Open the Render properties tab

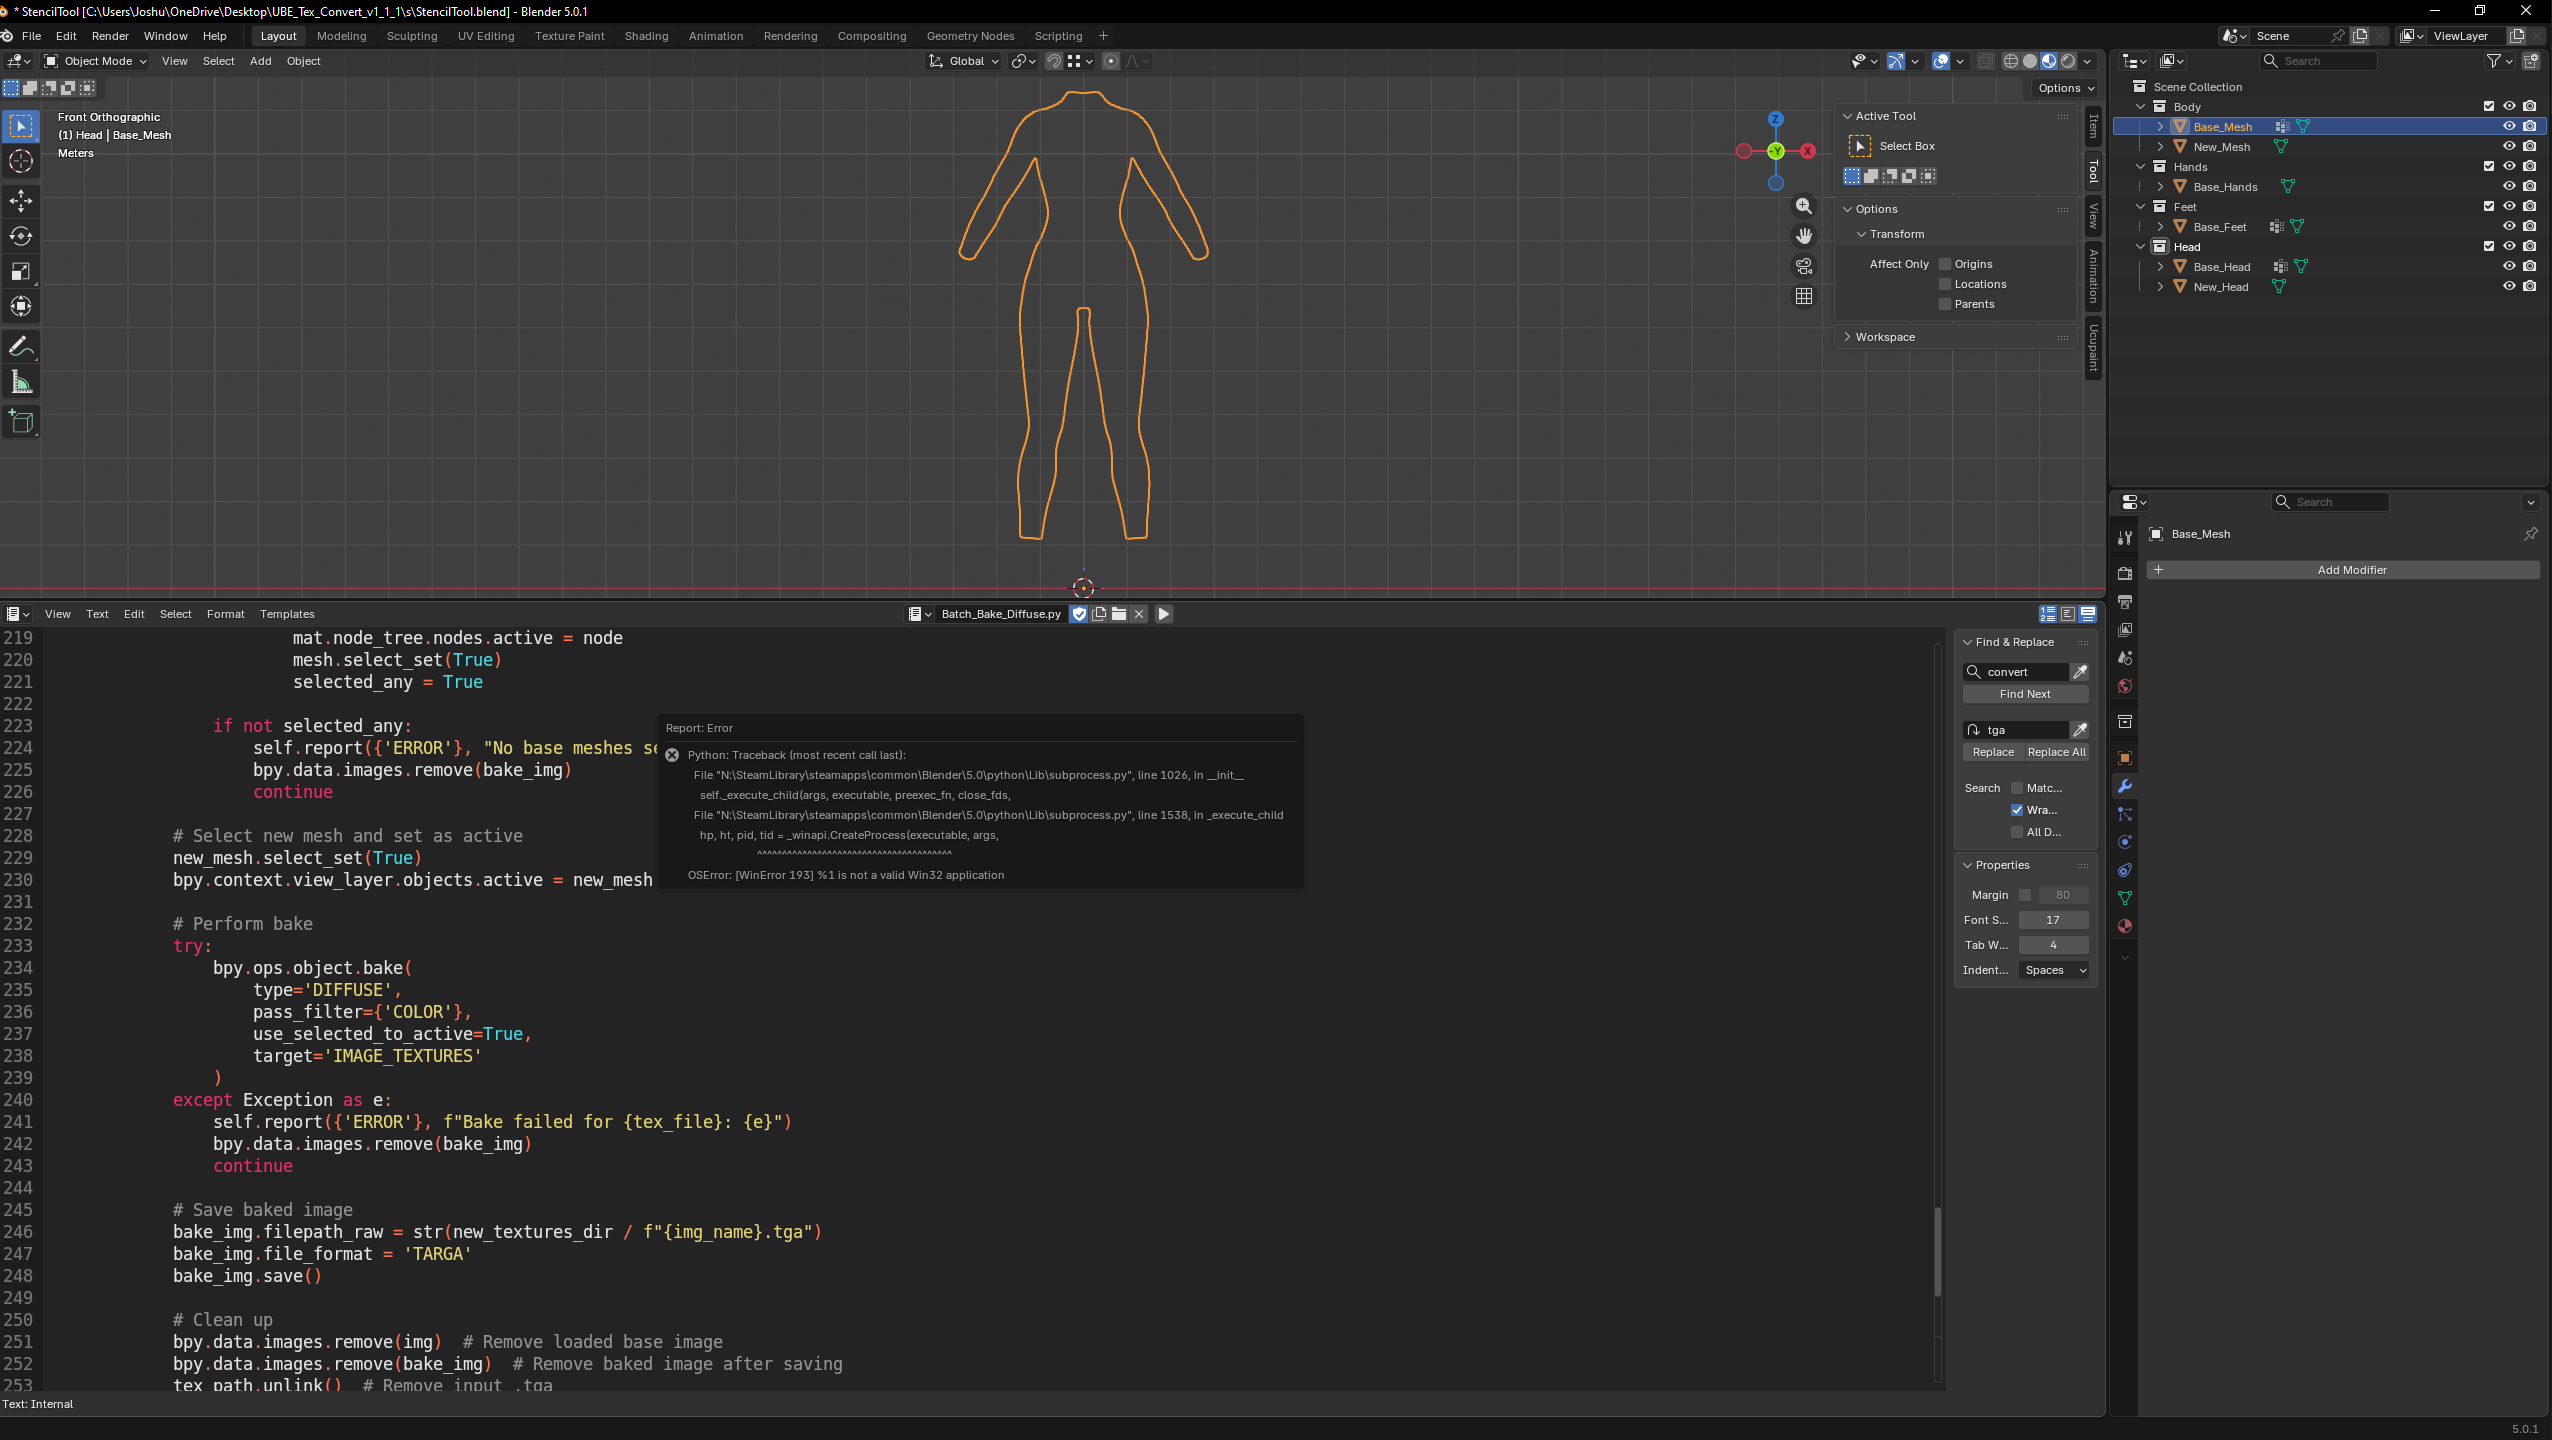[x=2123, y=573]
